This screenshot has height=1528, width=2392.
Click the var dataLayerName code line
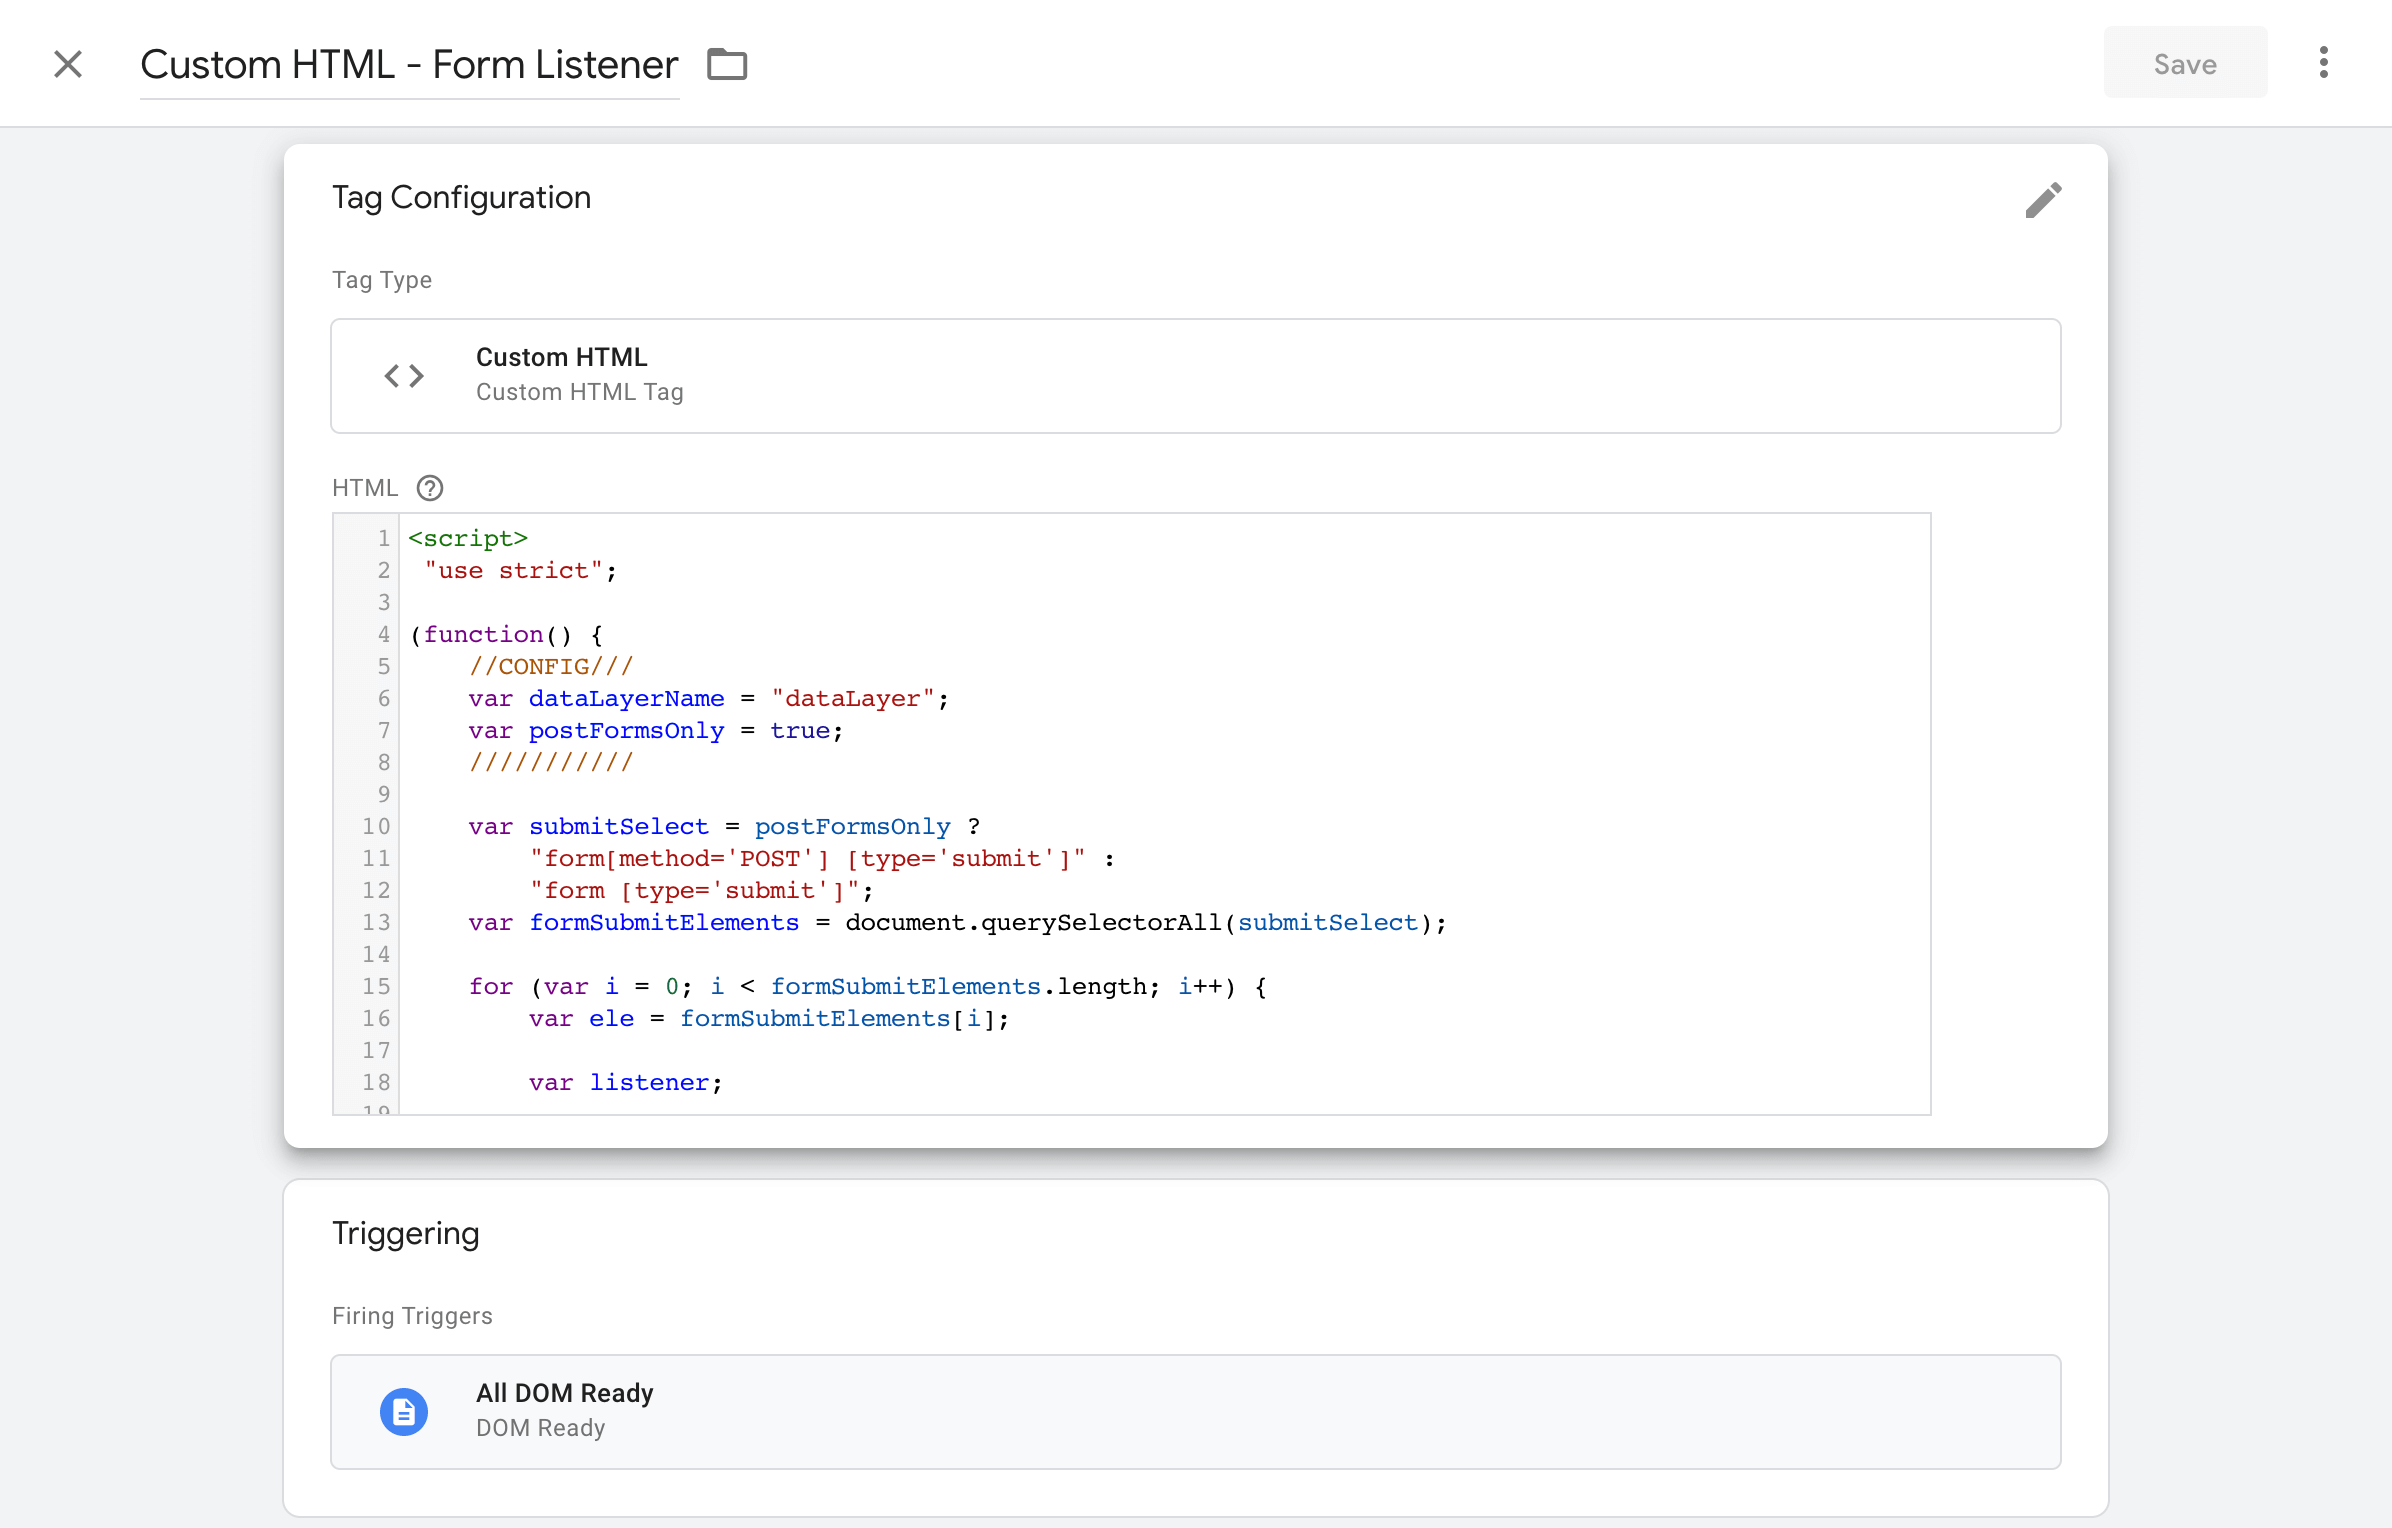[708, 698]
